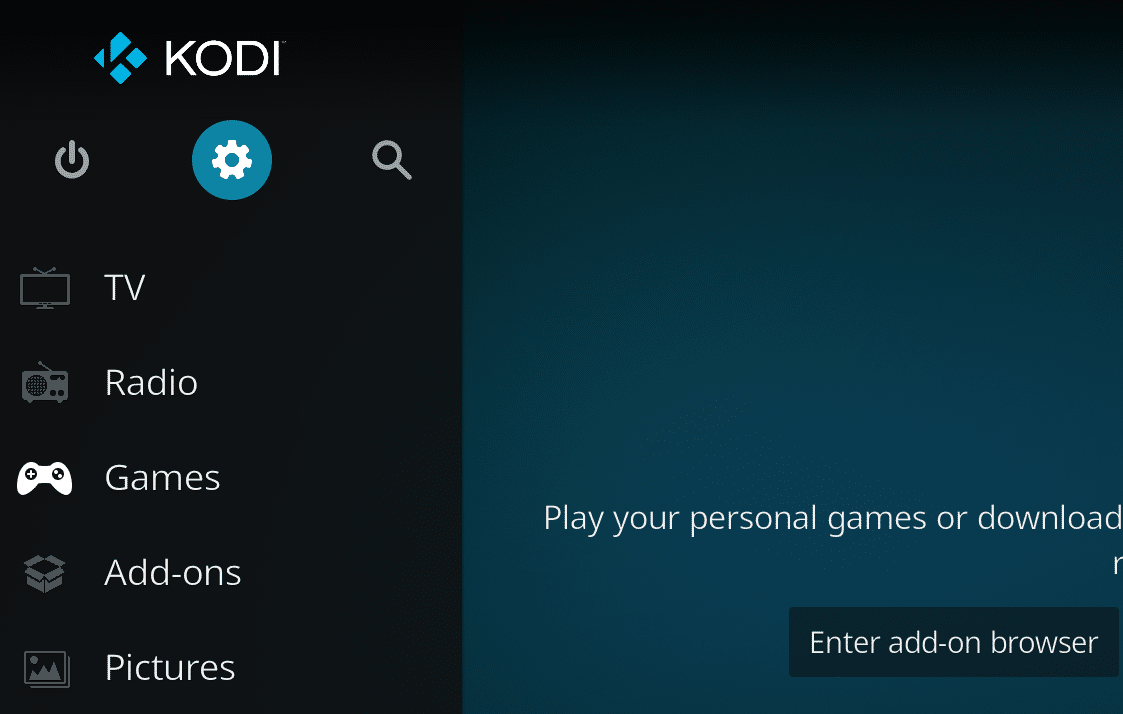Open the Add-ons menu label
Screen dimensions: 1123x714
coord(173,573)
